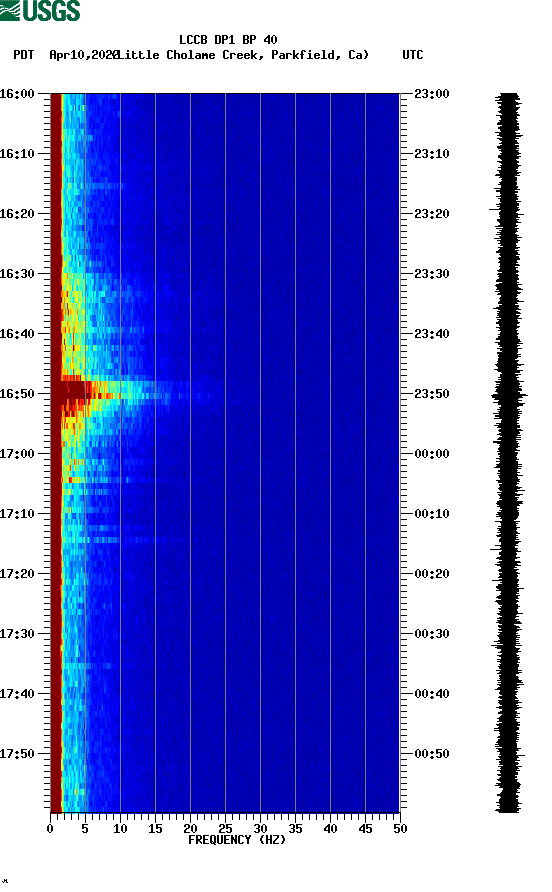
Task: Click the 00:20 UTC time label
Action: tap(432, 574)
